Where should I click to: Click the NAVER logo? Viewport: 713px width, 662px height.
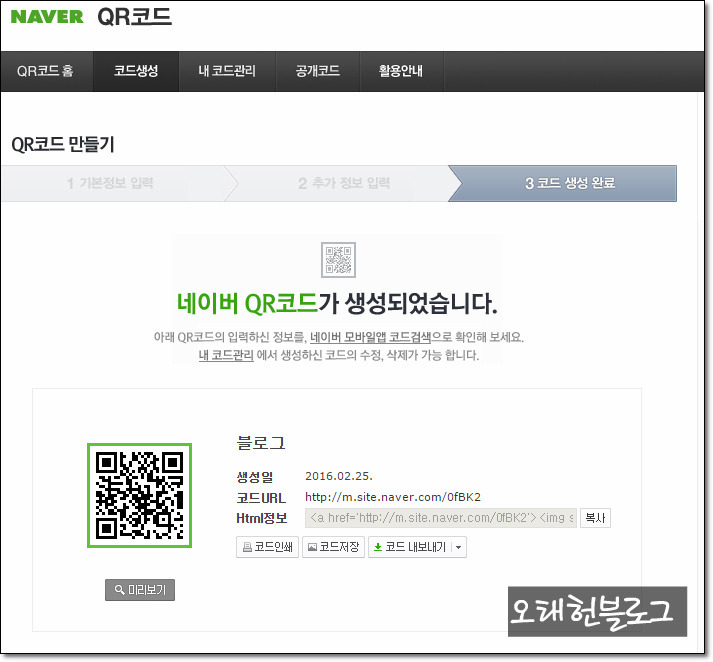point(47,17)
